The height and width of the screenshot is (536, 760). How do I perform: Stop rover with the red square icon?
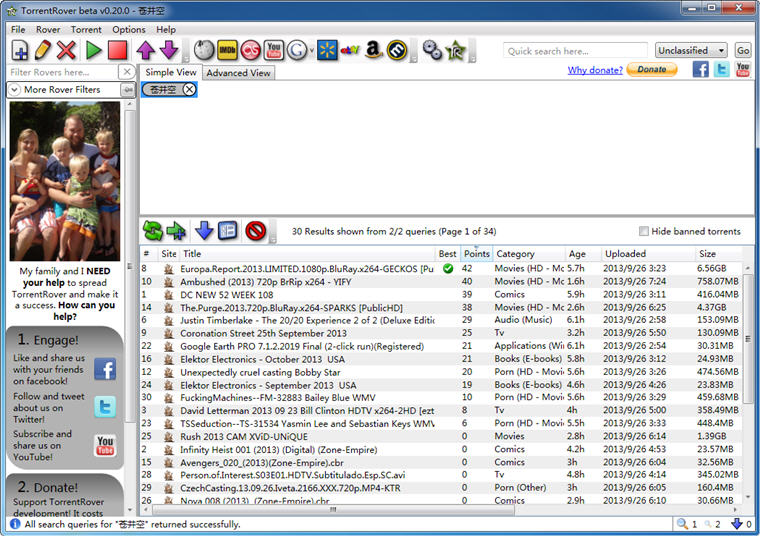(x=117, y=50)
